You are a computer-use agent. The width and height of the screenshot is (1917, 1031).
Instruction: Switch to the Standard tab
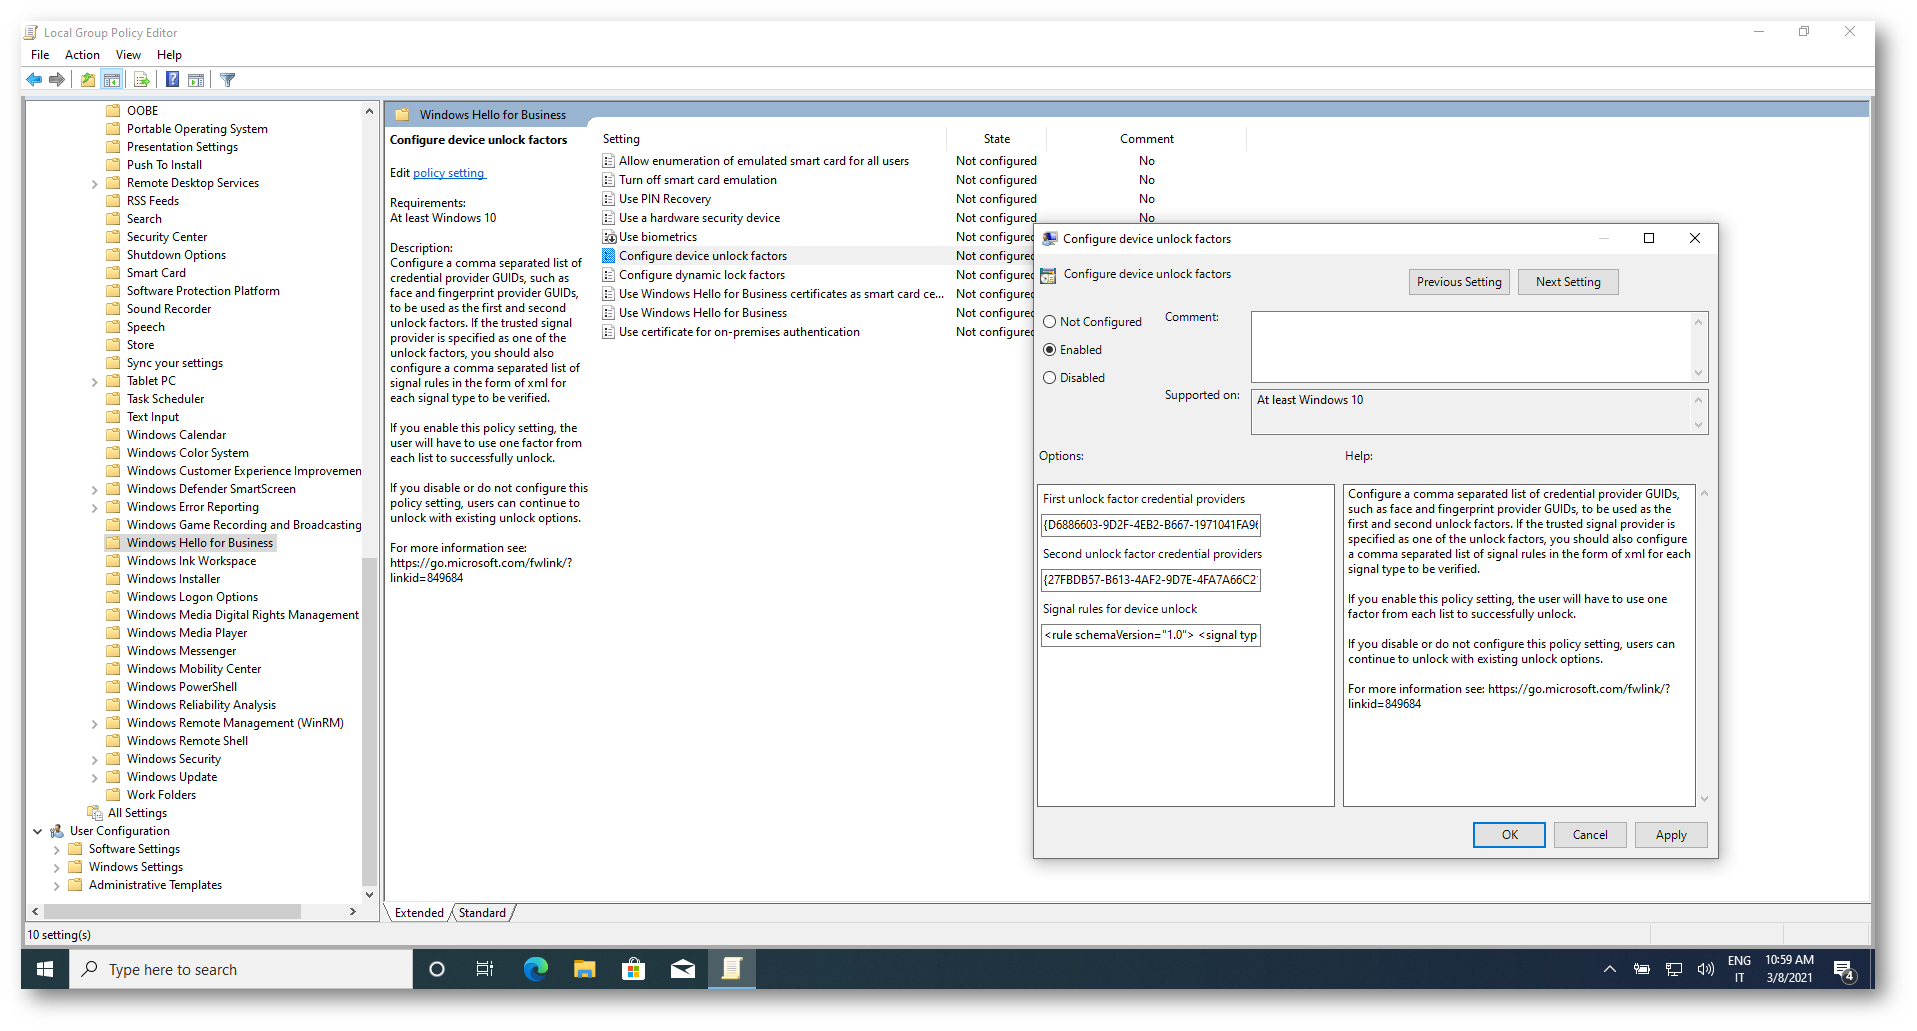tap(482, 913)
